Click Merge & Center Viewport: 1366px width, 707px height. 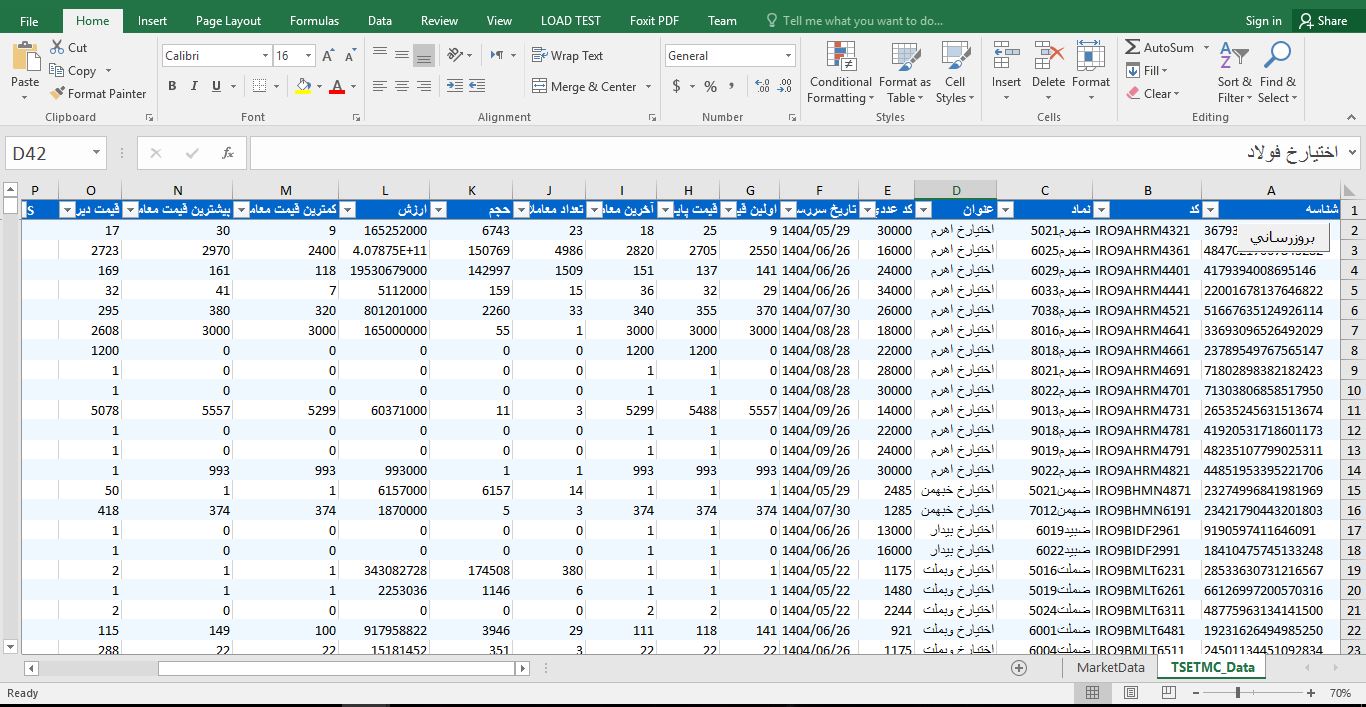click(584, 87)
